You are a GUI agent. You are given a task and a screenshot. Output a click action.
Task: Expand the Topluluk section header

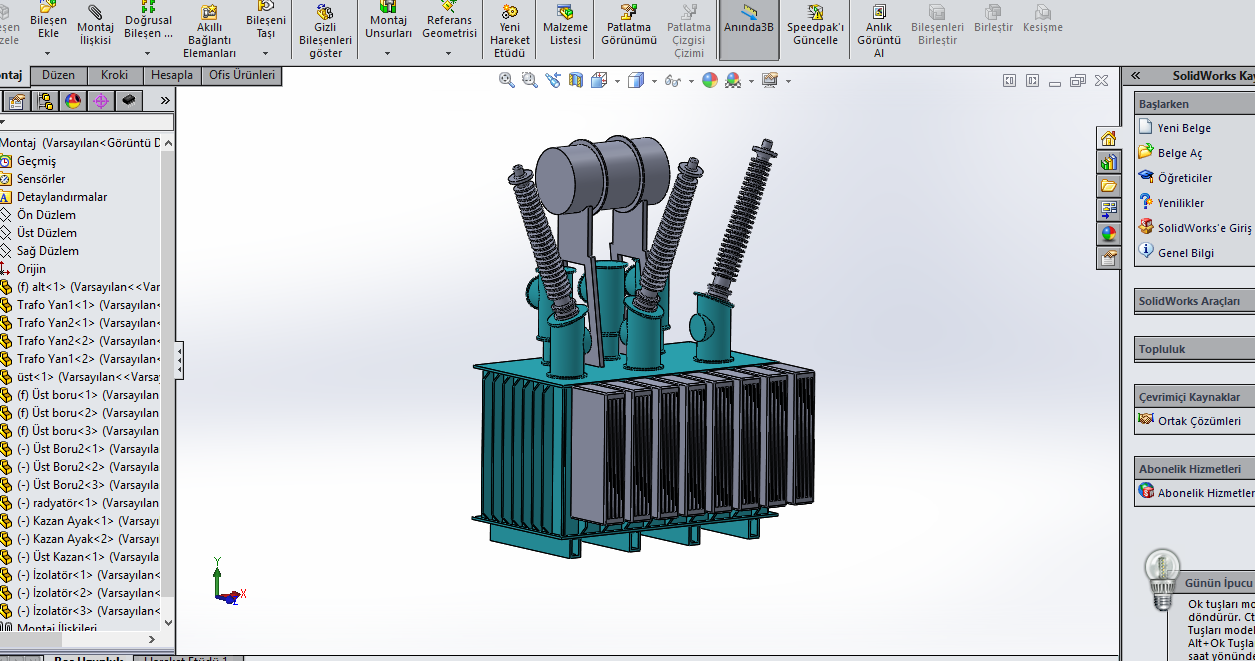[1195, 349]
